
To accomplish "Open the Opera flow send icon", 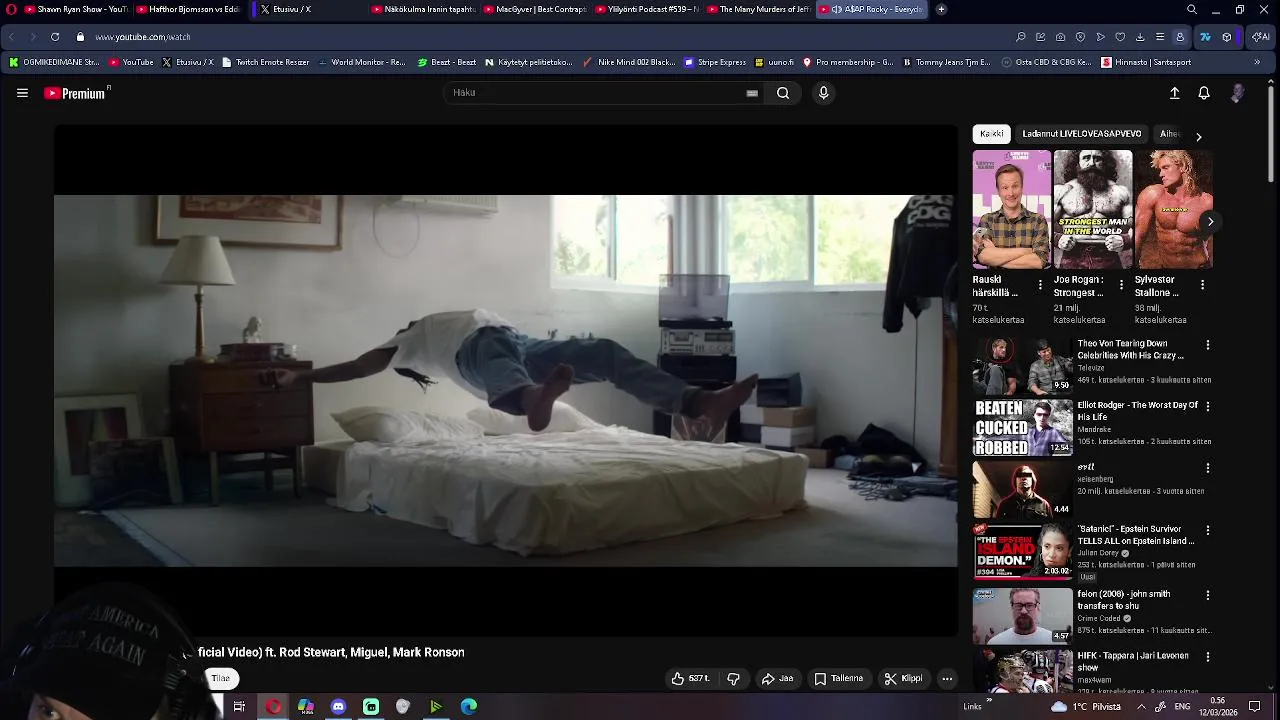I will (1100, 37).
